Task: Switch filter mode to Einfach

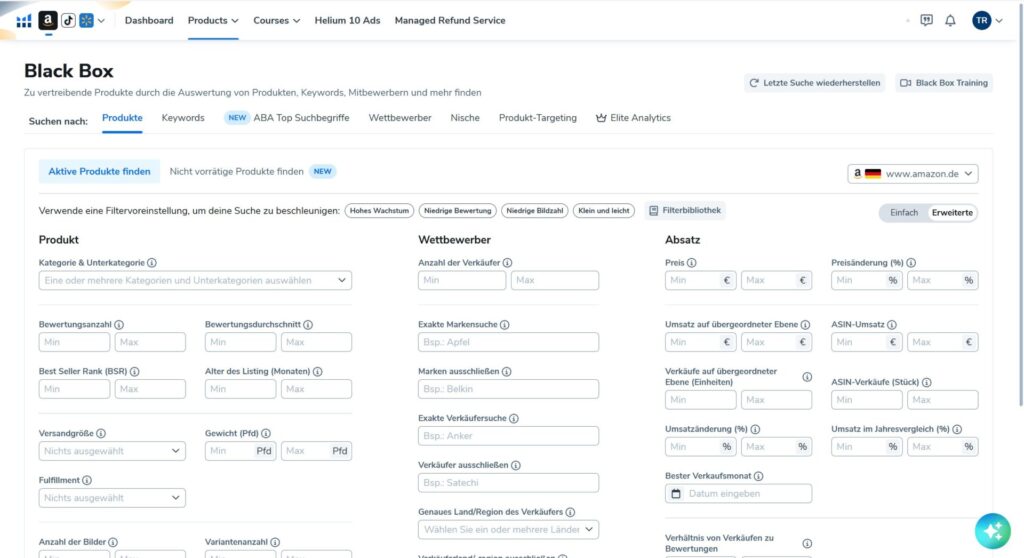Action: pos(904,212)
